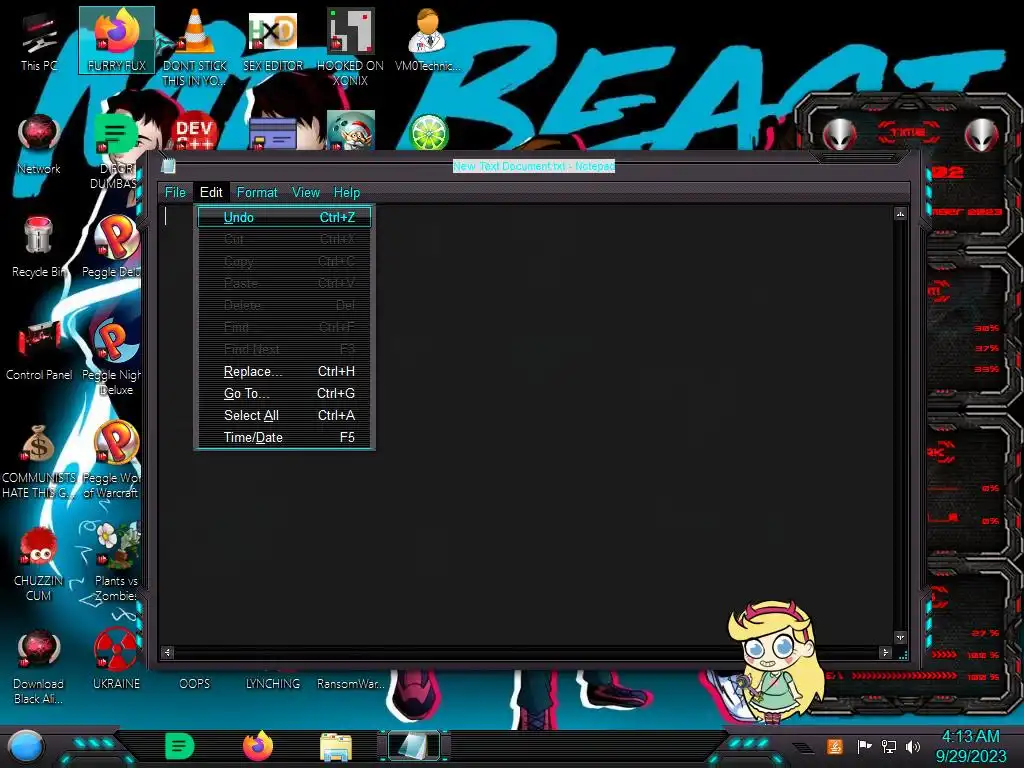This screenshot has height=768, width=1024.
Task: Choose Select All from the Edit menu
Action: click(x=284, y=415)
